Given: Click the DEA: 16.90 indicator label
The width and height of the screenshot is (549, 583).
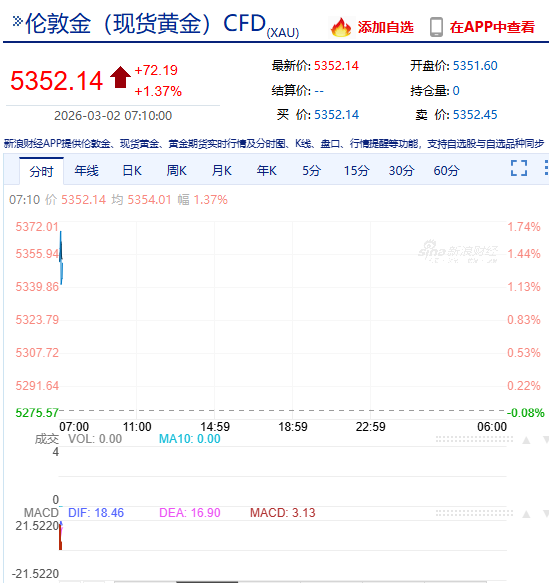Looking at the screenshot, I should pos(190,513).
